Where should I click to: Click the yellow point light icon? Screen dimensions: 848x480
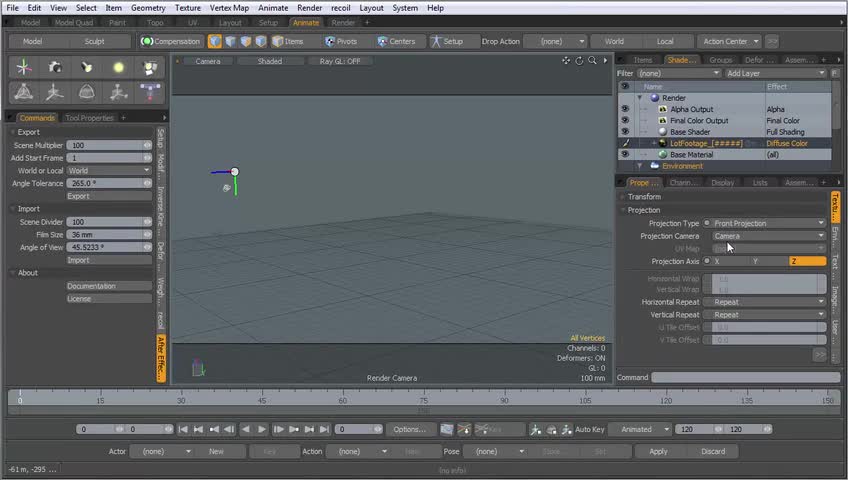click(118, 68)
